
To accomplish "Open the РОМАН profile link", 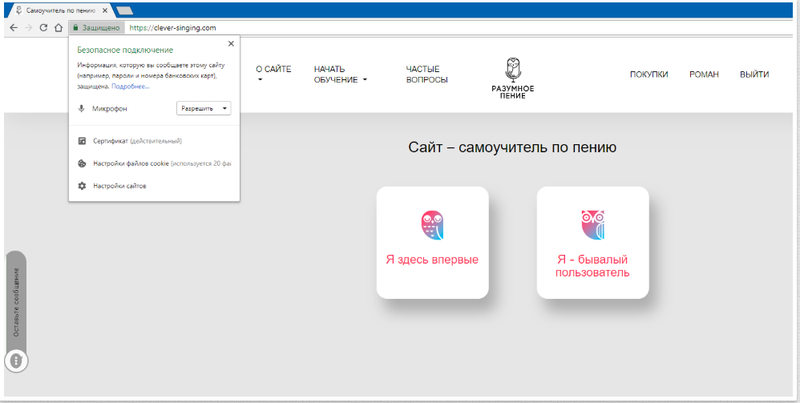I will click(x=704, y=74).
